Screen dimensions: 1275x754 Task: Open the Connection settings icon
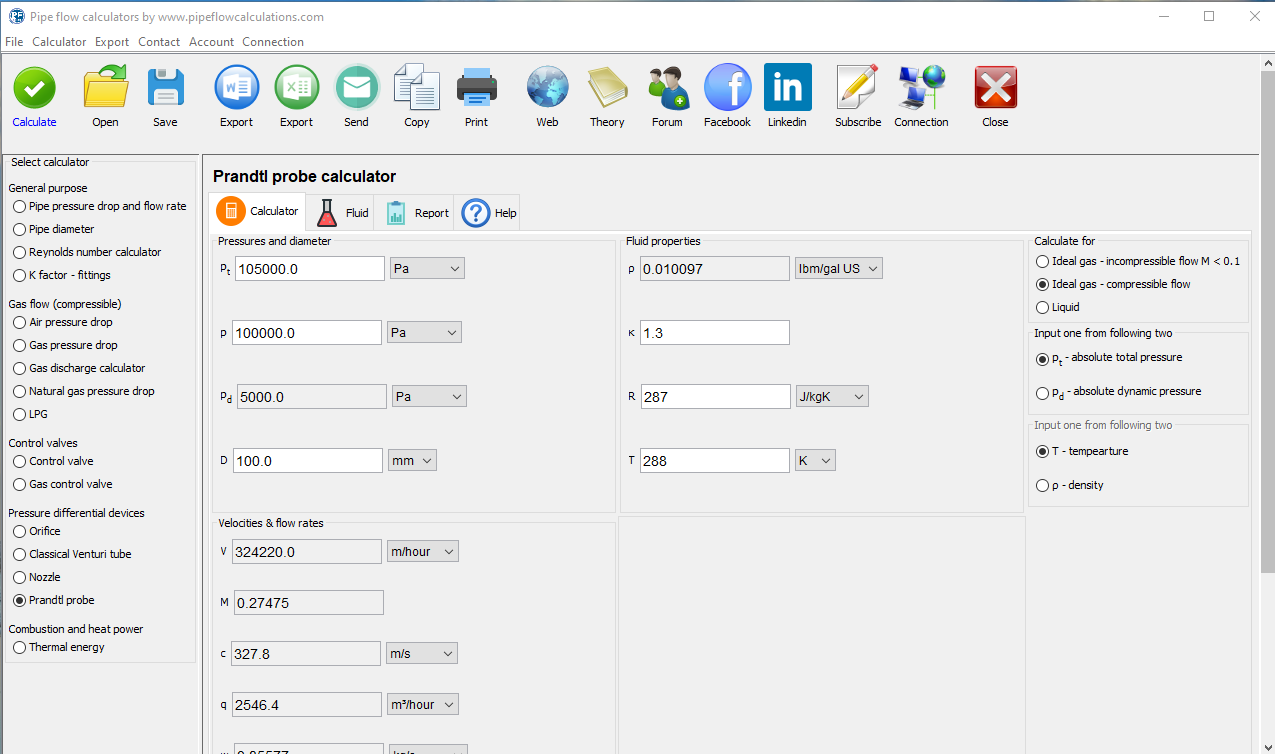[x=920, y=87]
